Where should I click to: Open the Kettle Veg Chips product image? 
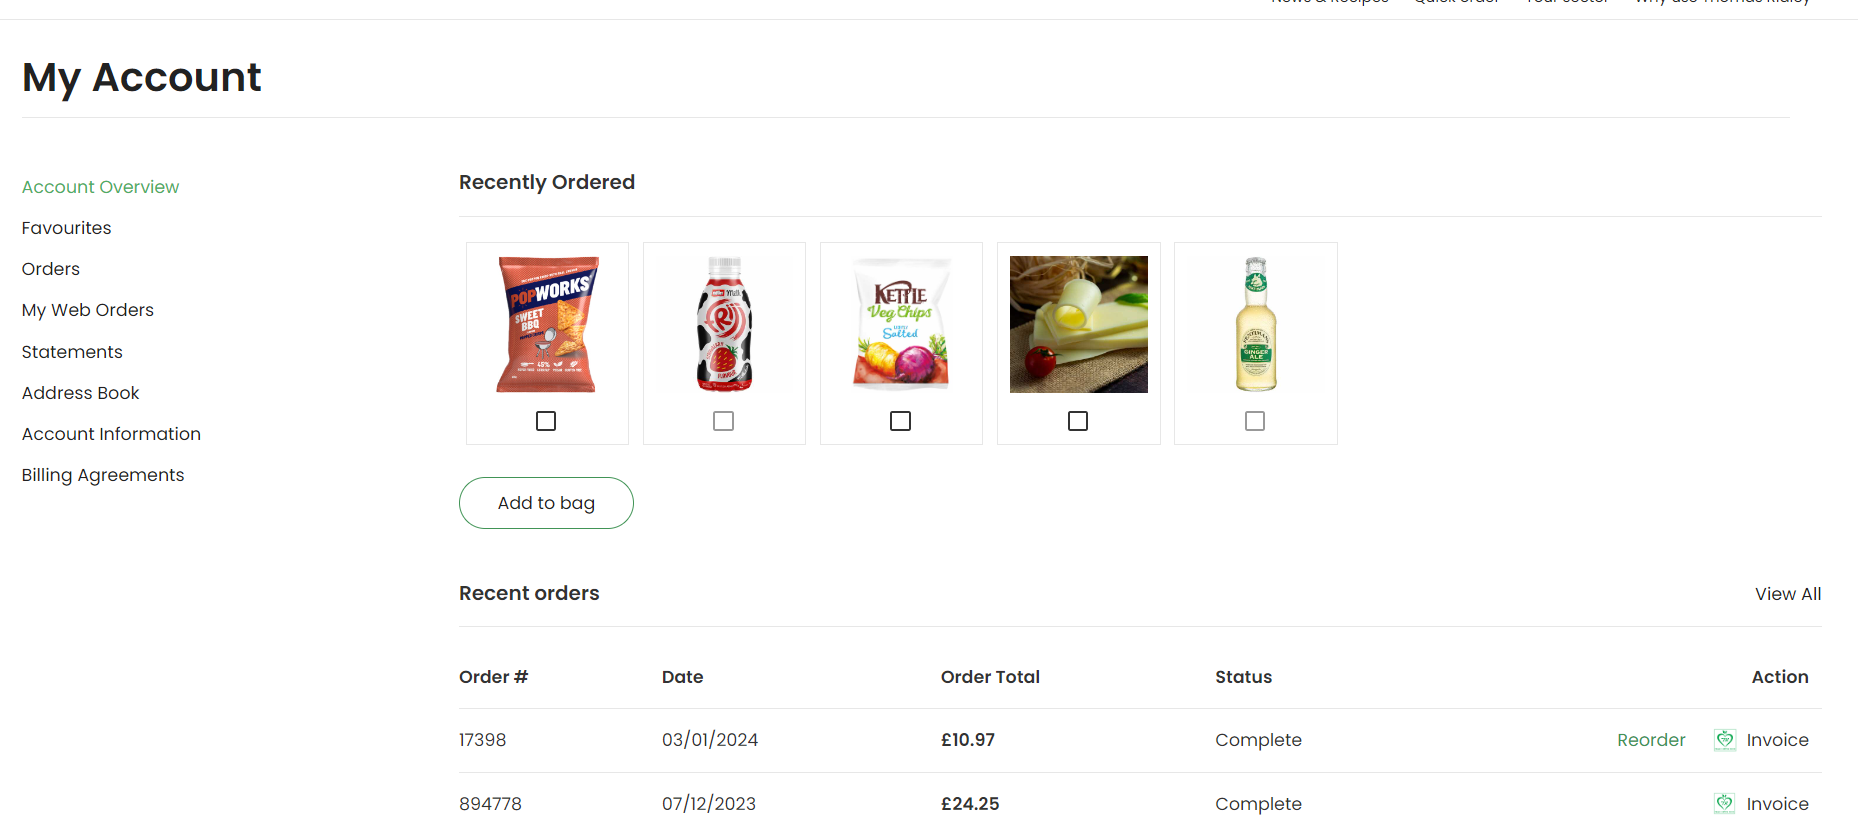901,325
